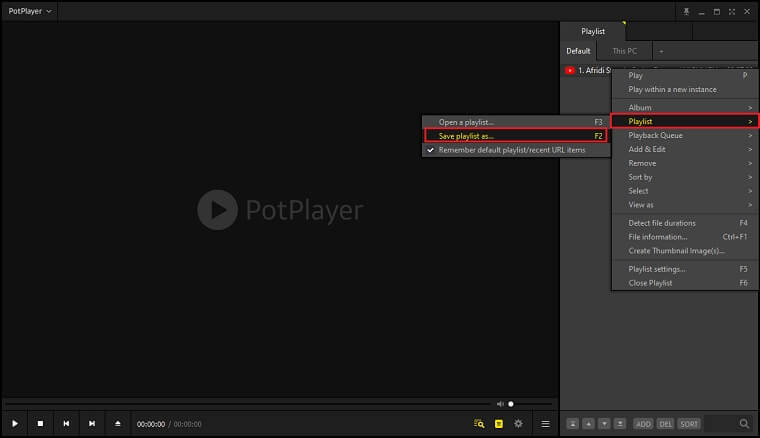Switch the player to fullscreen mode
The width and height of the screenshot is (760, 438).
732,12
